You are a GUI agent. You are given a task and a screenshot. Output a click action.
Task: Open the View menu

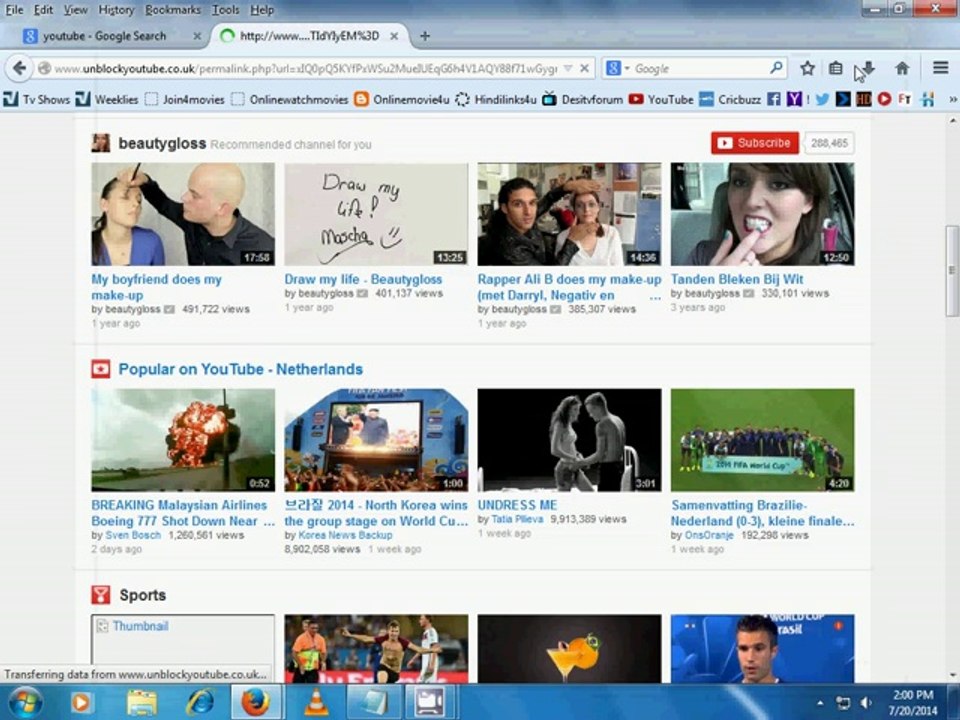[x=75, y=10]
